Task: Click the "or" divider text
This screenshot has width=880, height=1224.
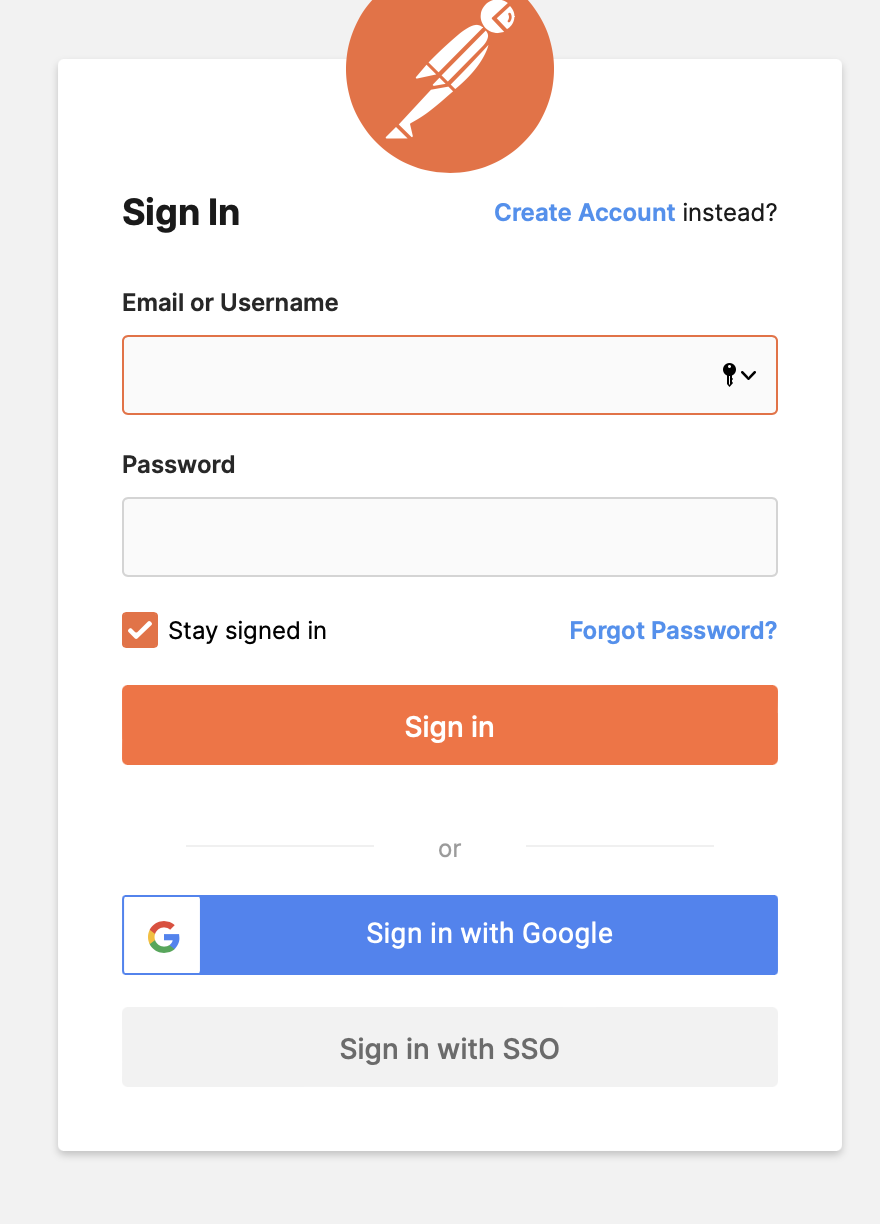Action: click(x=450, y=849)
